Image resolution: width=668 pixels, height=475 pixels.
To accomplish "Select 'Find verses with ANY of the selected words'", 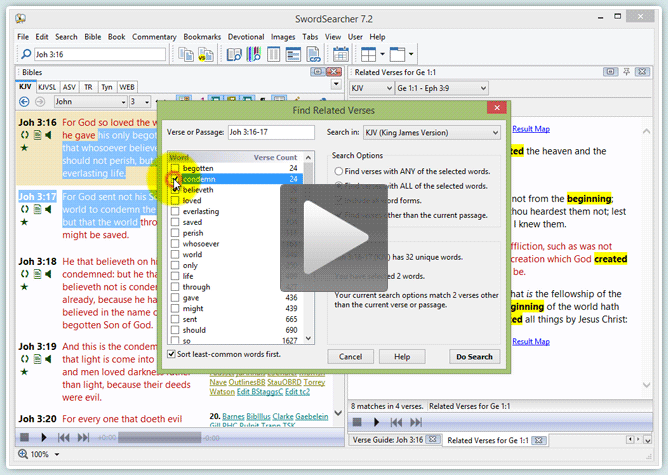I will click(339, 171).
